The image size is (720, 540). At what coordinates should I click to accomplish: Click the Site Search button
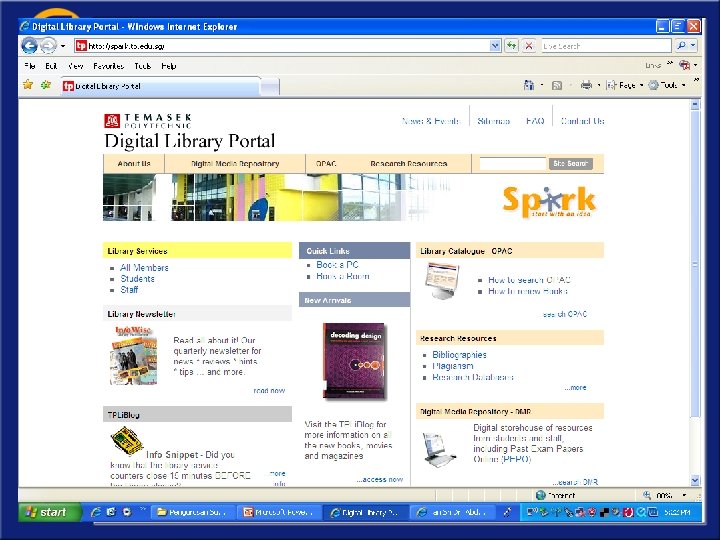pyautogui.click(x=571, y=163)
